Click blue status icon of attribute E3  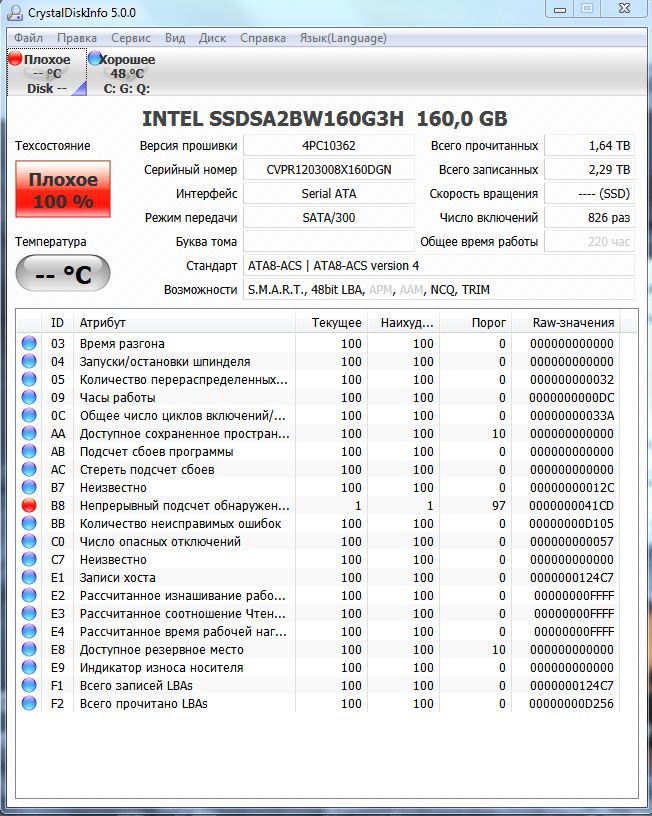pyautogui.click(x=29, y=613)
